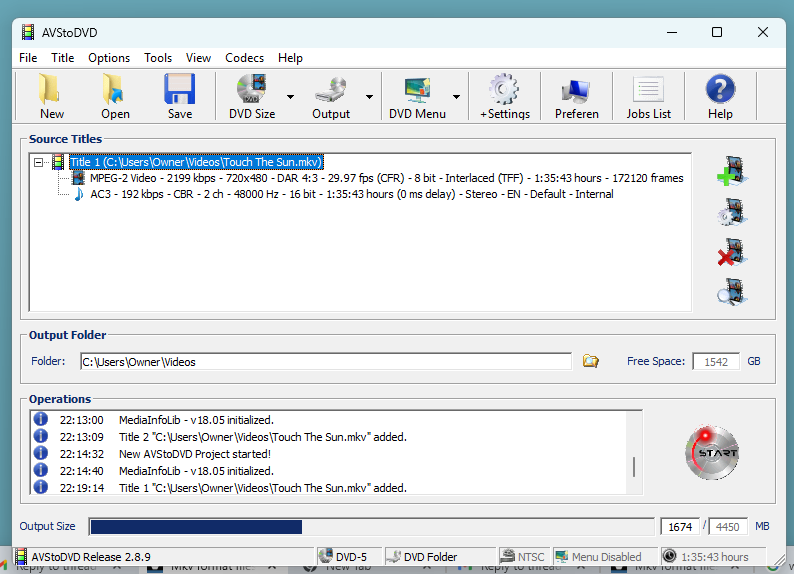Click the 22:13:00 MediaInfoLib initialized log entry

(x=196, y=420)
